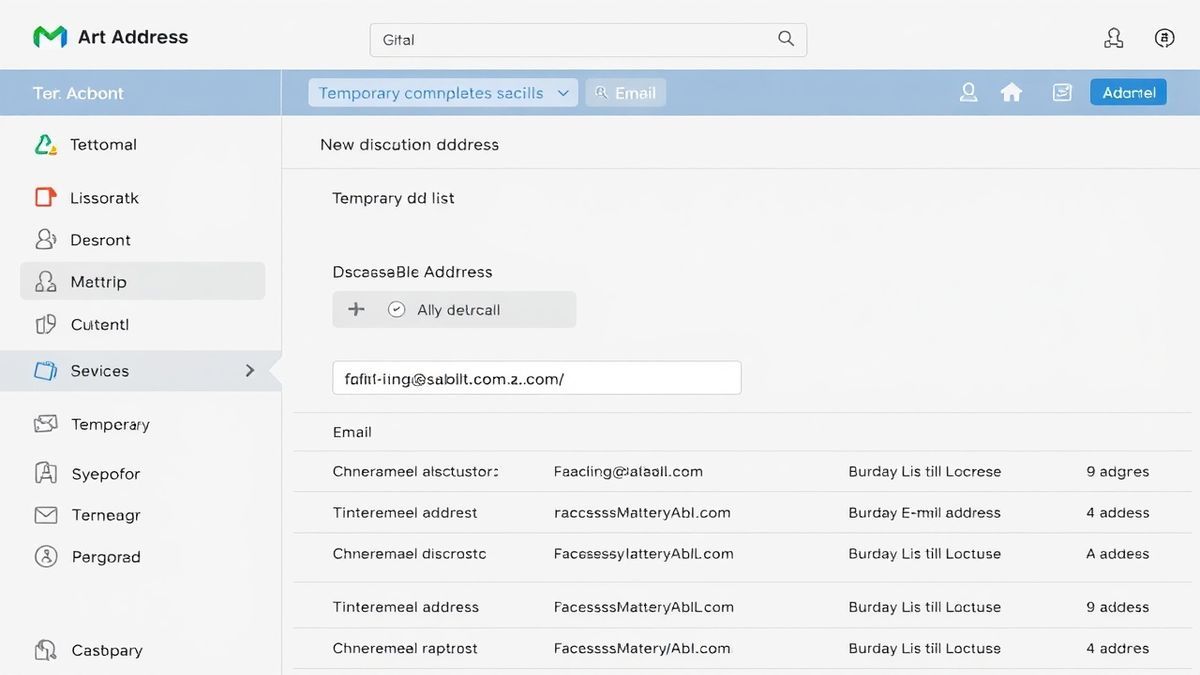Click the Temperary envelope icon
The image size is (1200, 675).
tap(46, 424)
